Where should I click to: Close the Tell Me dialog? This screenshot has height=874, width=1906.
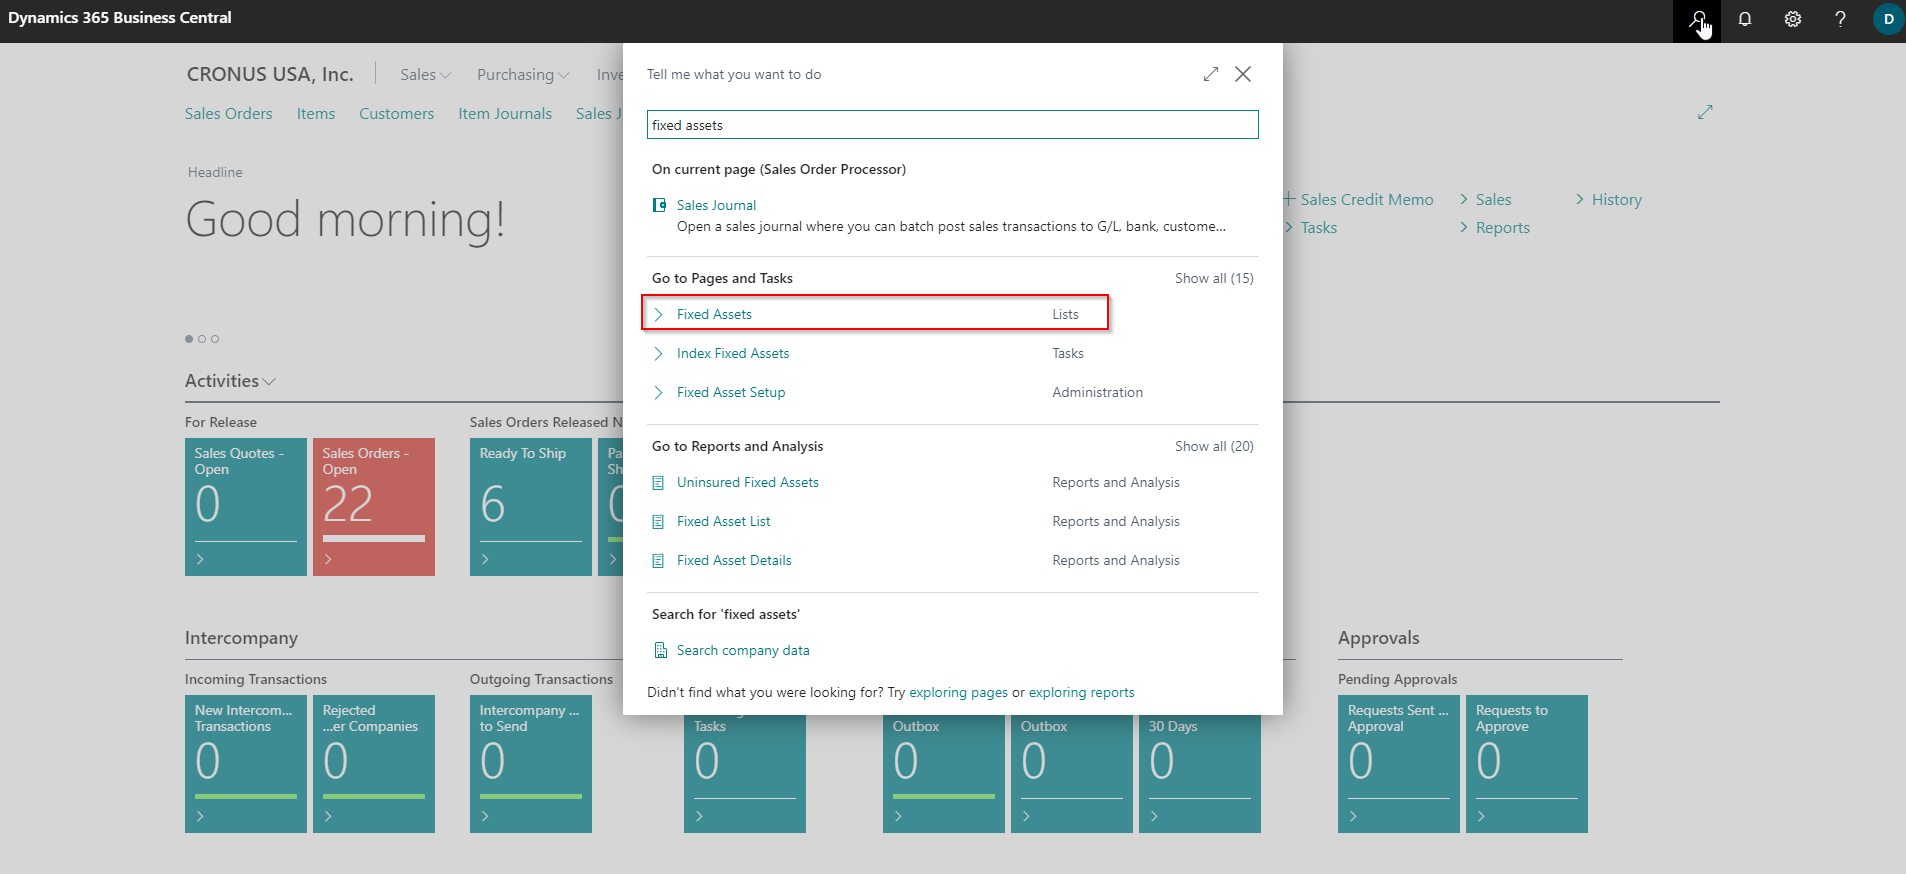click(x=1243, y=74)
